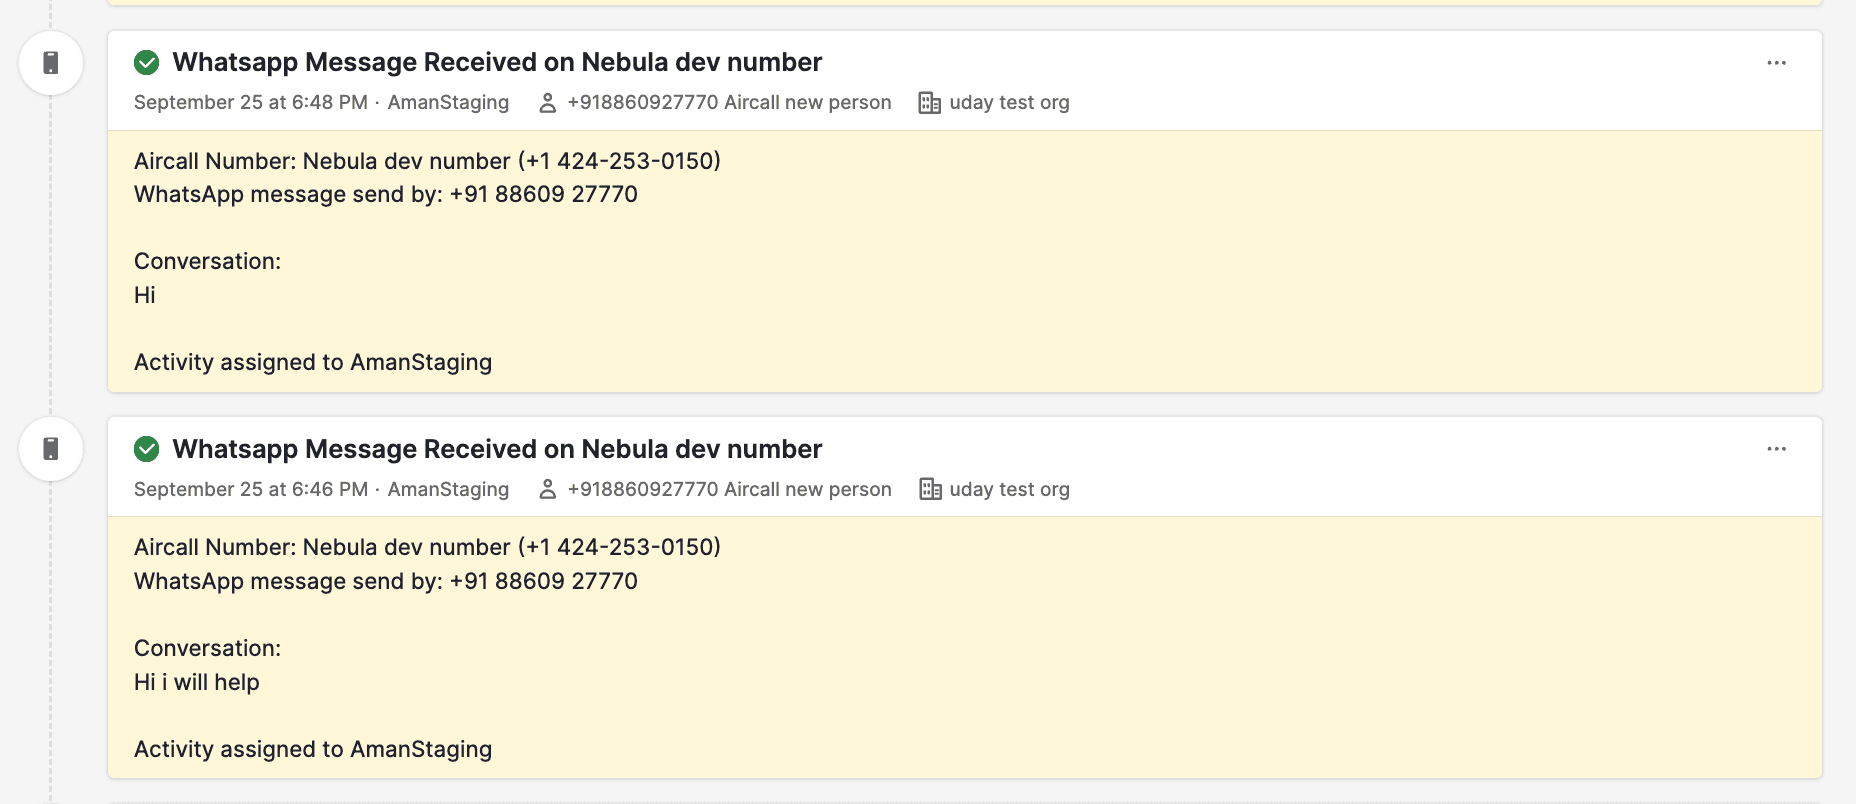The height and width of the screenshot is (804, 1856).
Task: Click the September 25 at 6:46 PM timestamp
Action: [250, 489]
